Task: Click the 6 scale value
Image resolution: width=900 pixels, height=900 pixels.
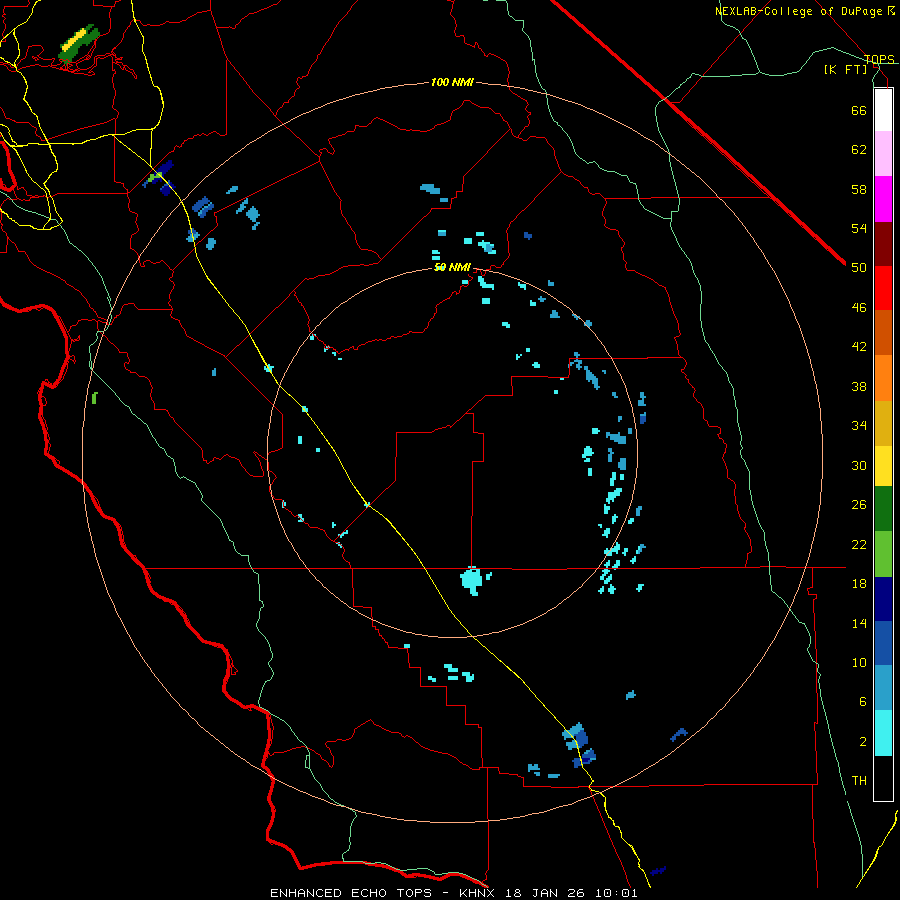Action: [863, 702]
